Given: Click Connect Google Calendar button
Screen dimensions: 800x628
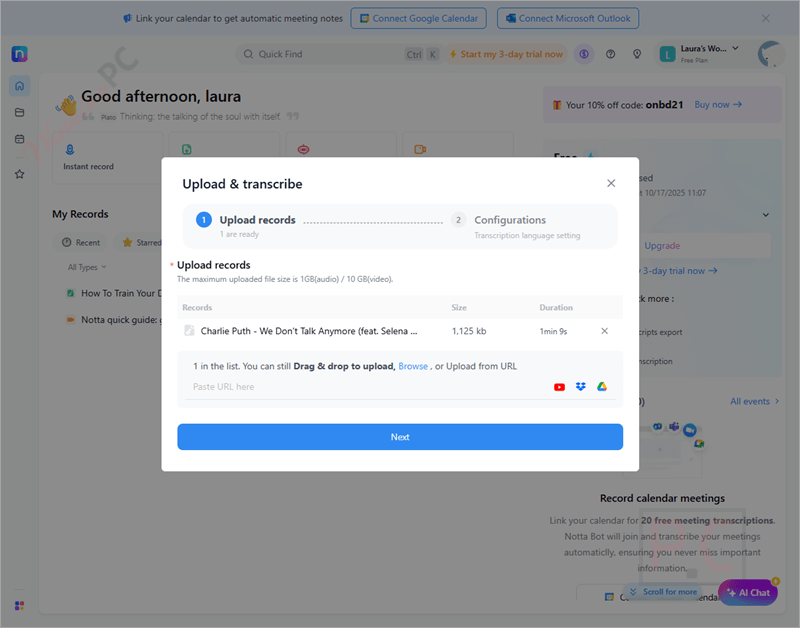Looking at the screenshot, I should [x=418, y=18].
